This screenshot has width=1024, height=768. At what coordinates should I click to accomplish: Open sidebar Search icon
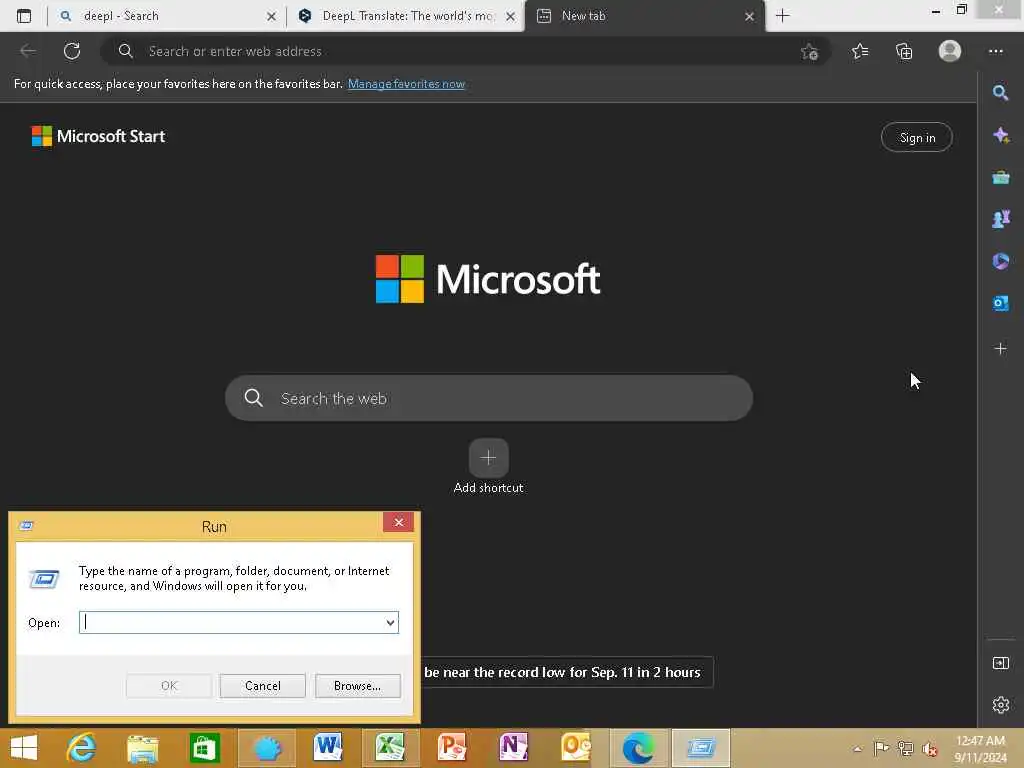[1000, 93]
